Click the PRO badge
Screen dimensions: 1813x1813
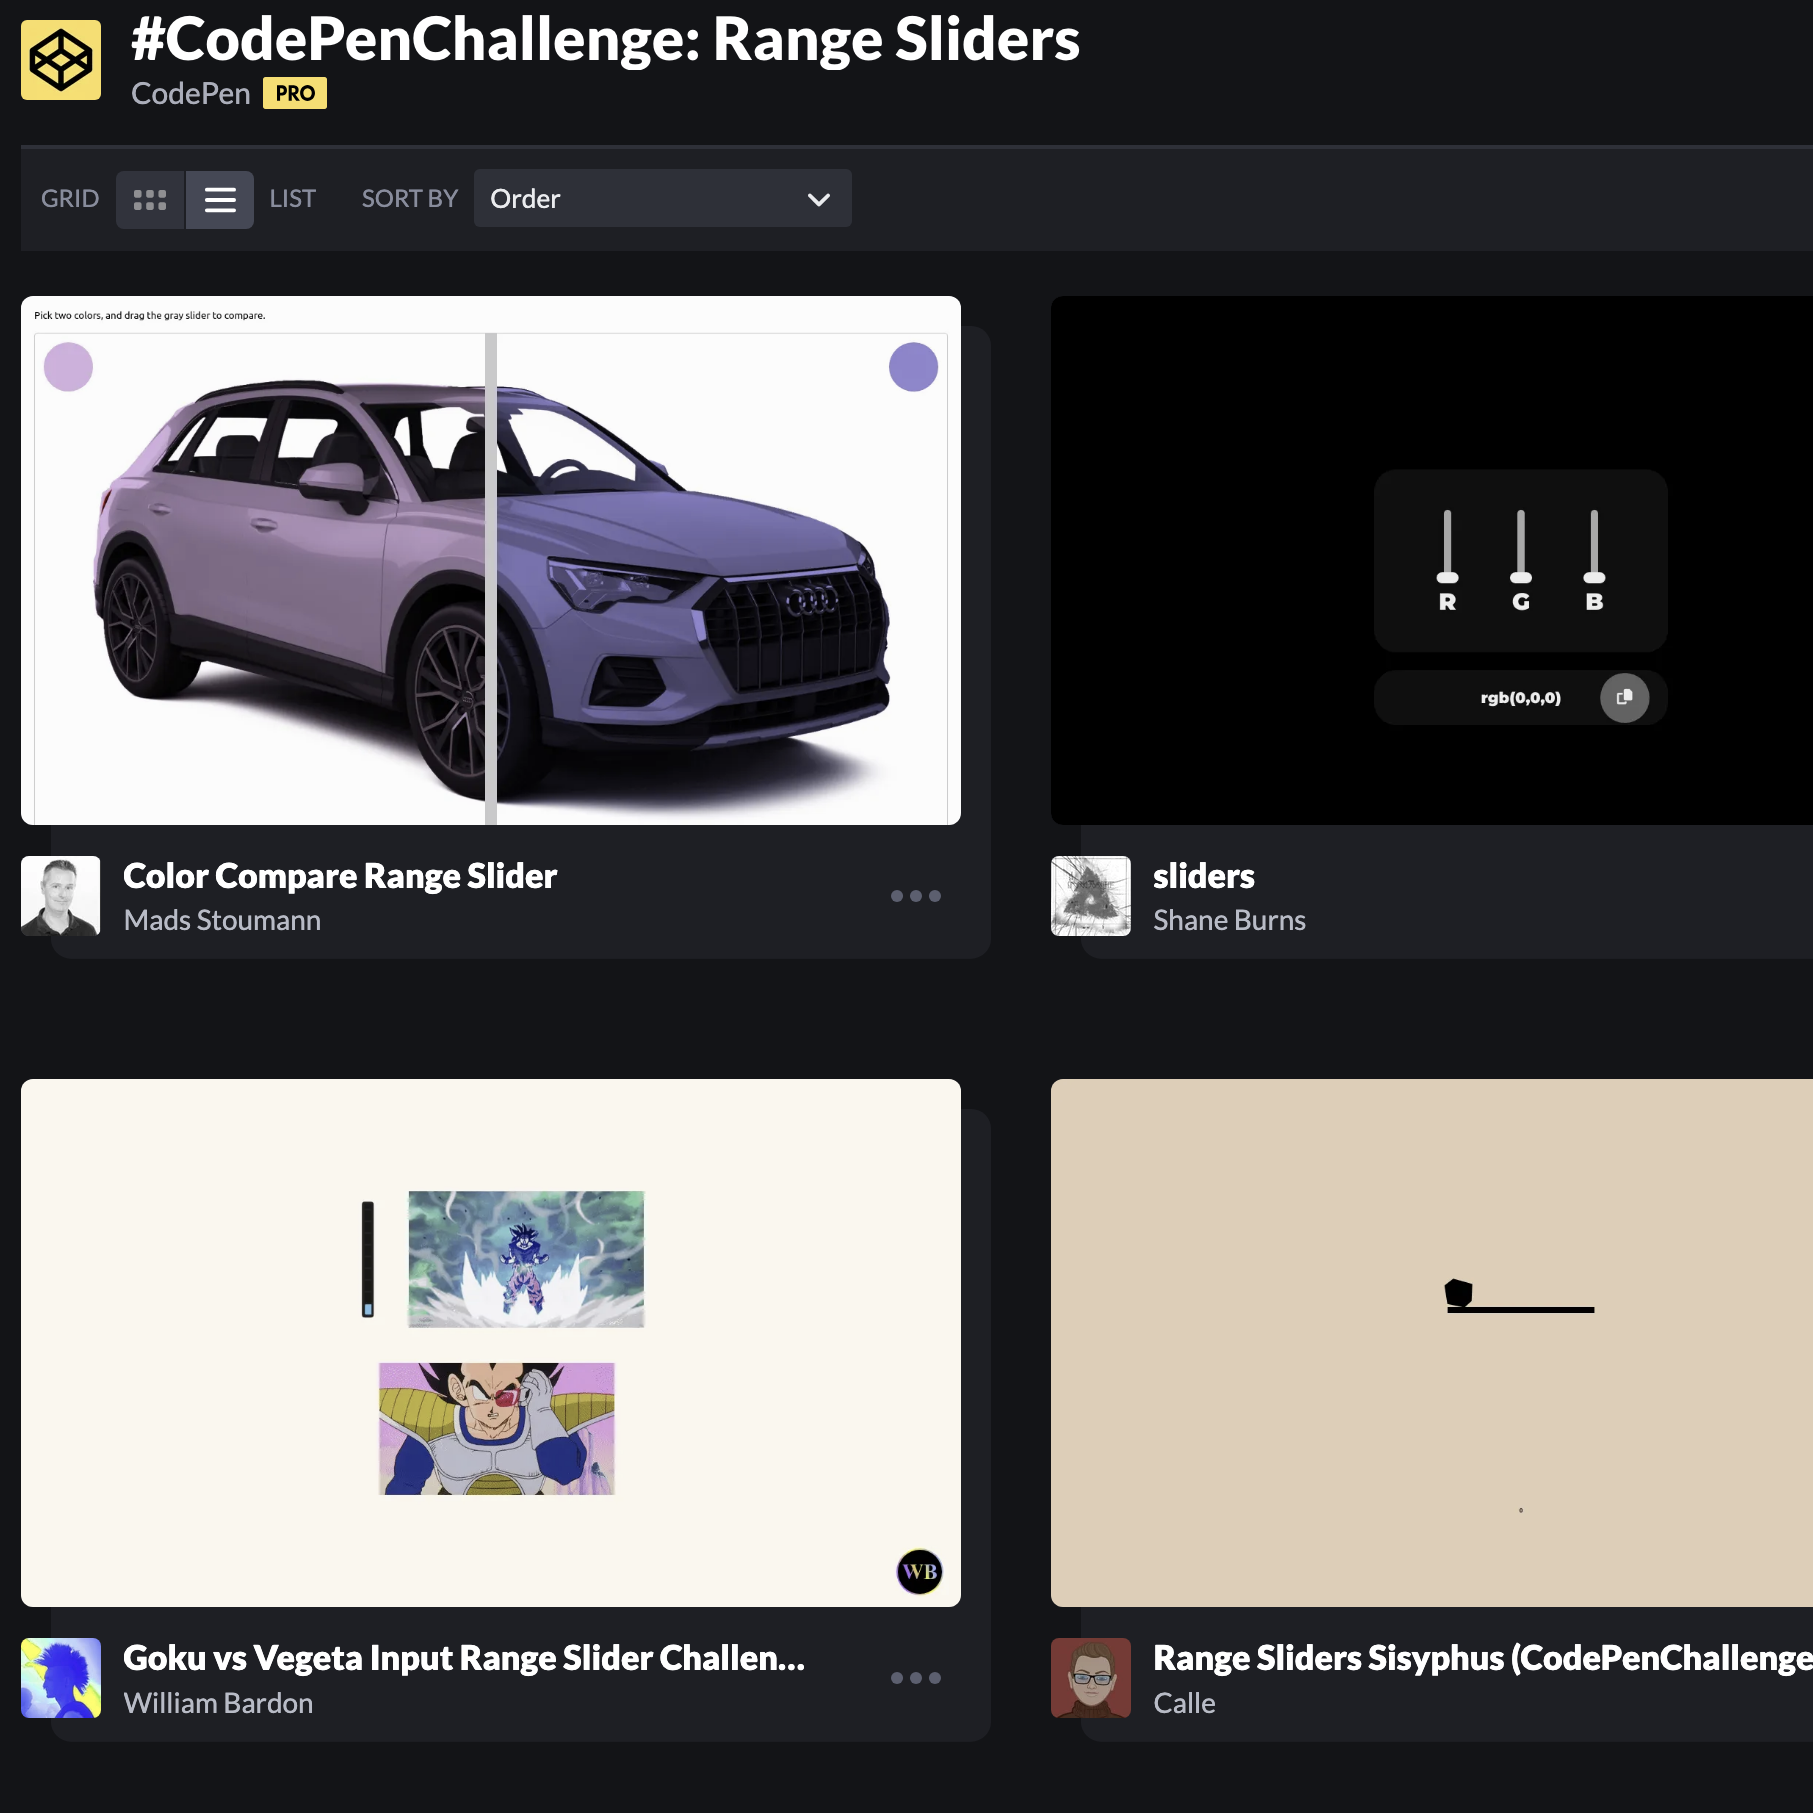click(295, 93)
